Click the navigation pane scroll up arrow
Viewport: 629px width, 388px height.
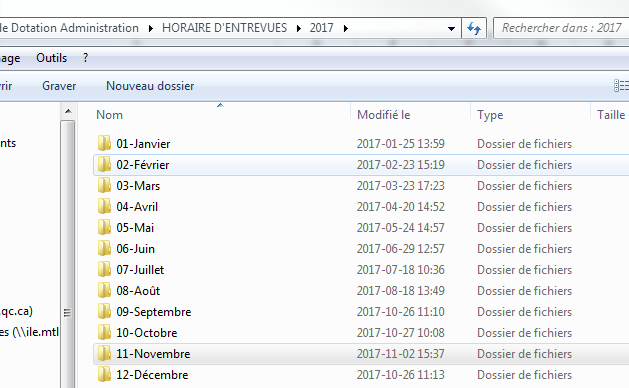(x=68, y=111)
